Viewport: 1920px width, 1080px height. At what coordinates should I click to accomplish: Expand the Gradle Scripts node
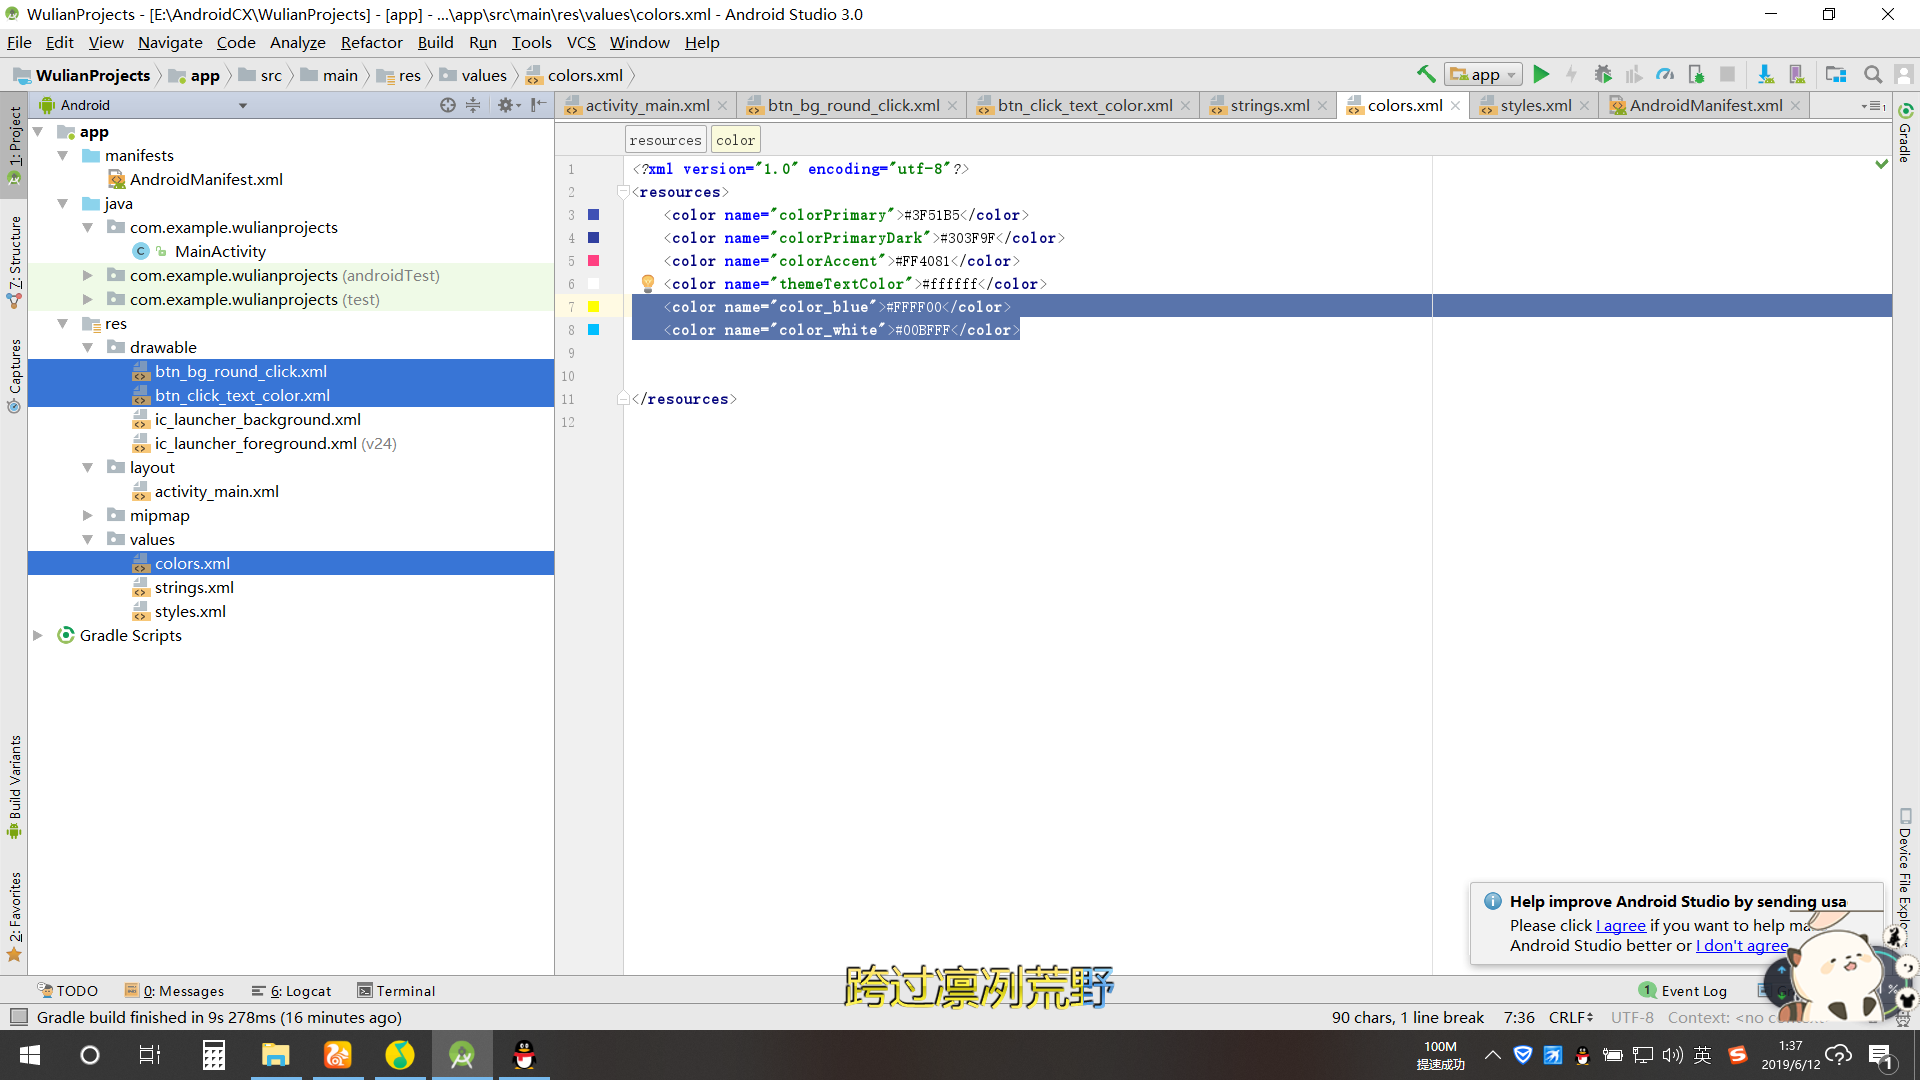point(38,635)
